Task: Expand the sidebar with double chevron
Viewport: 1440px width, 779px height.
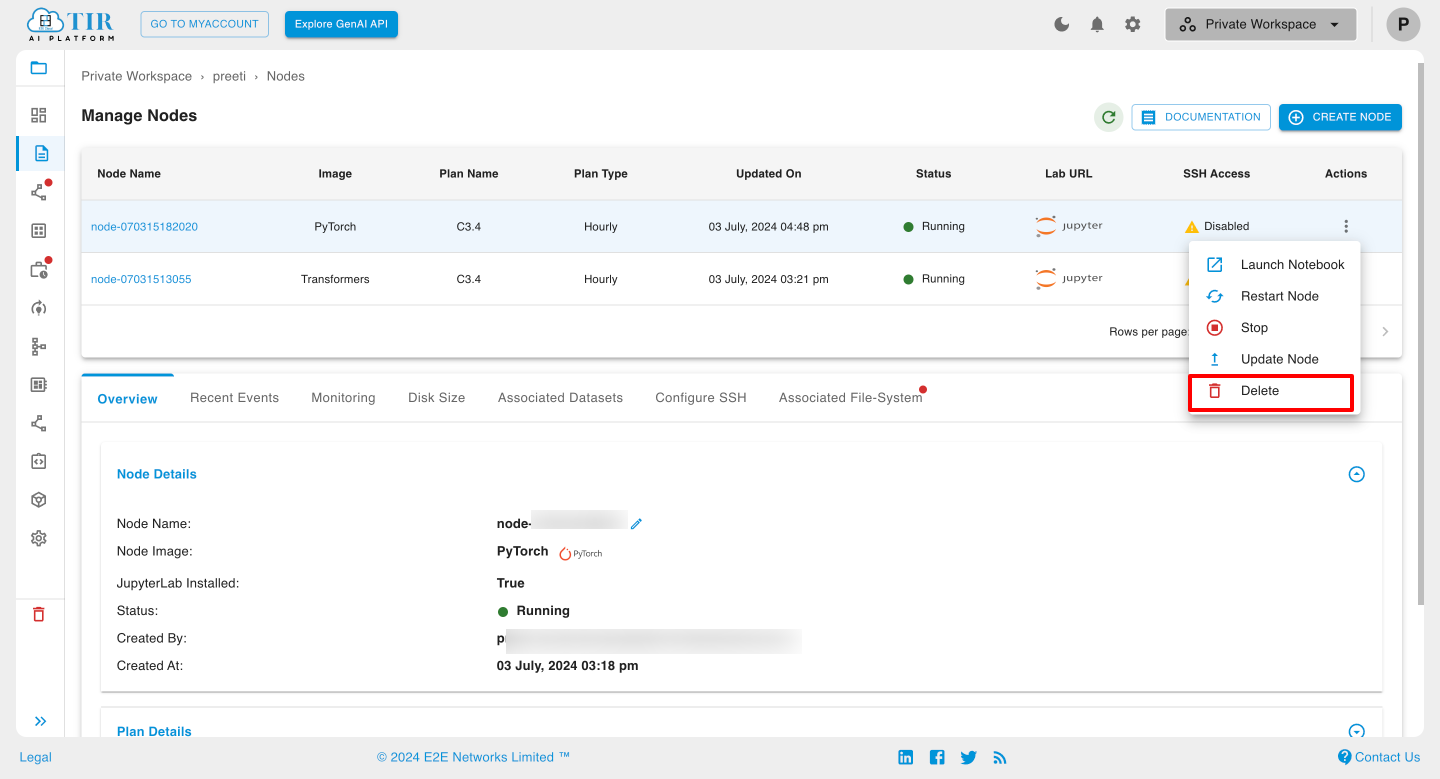Action: [40, 721]
